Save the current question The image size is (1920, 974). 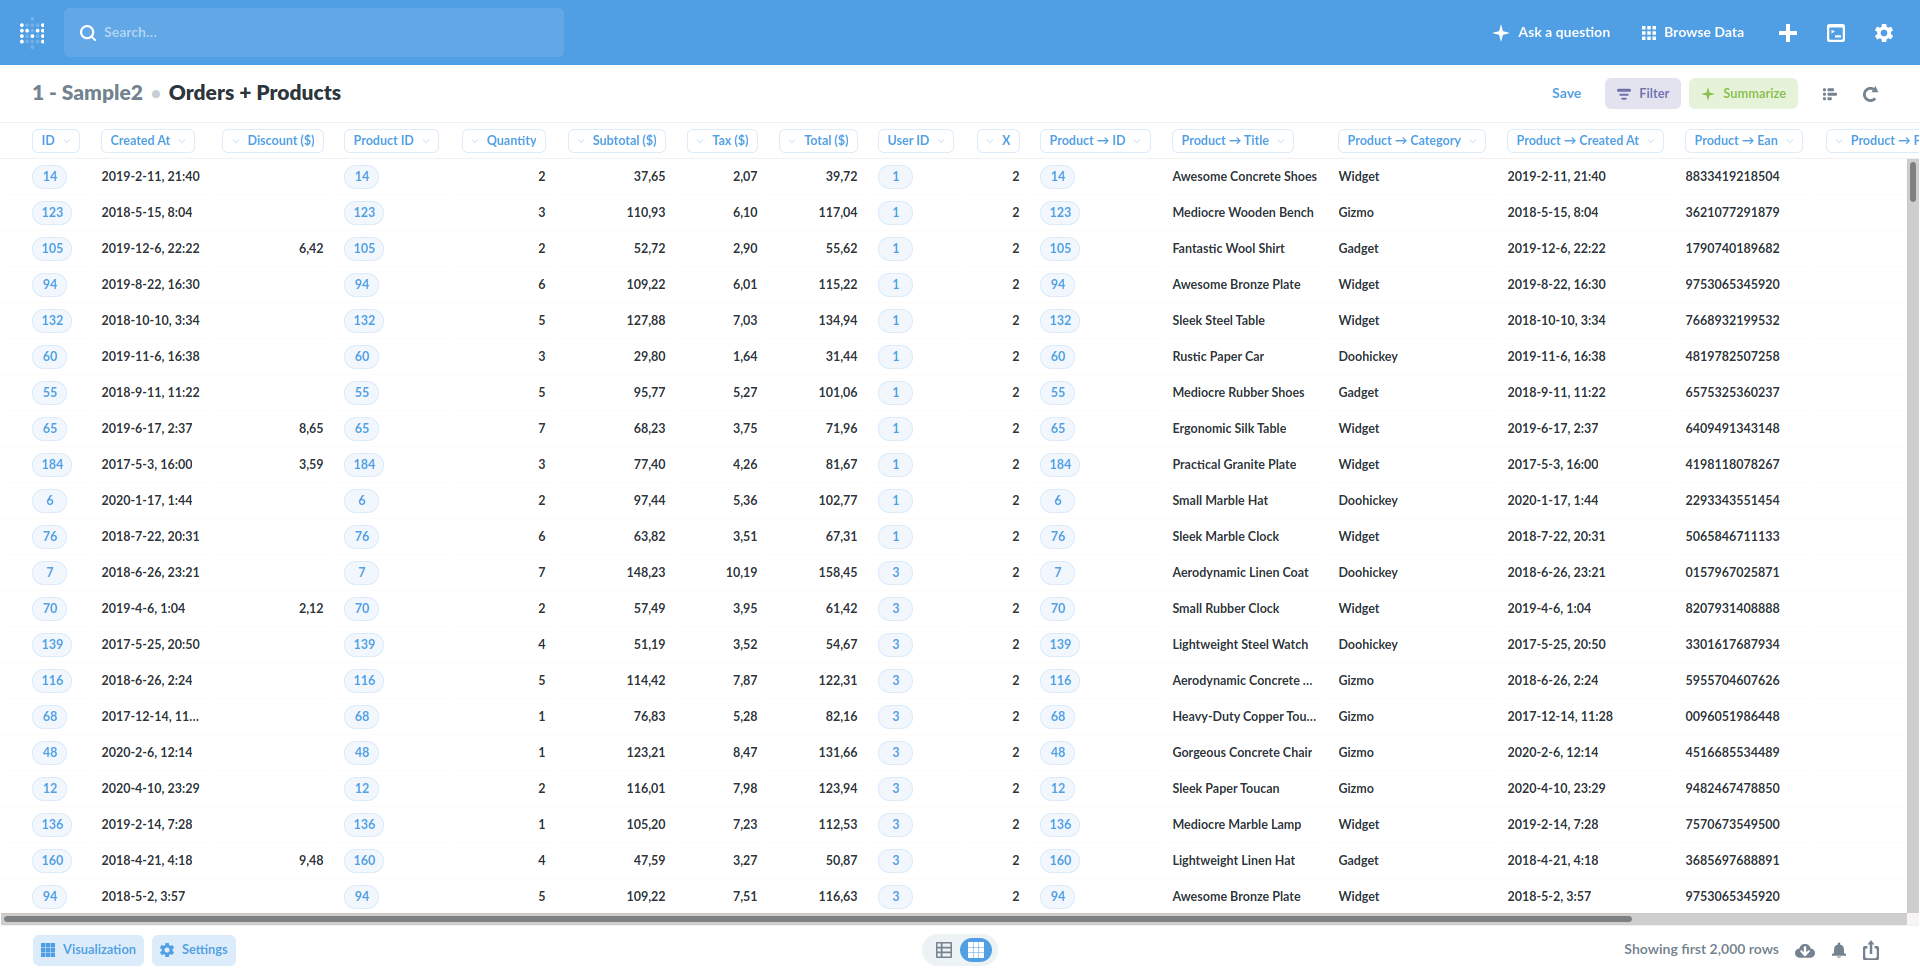(1566, 93)
